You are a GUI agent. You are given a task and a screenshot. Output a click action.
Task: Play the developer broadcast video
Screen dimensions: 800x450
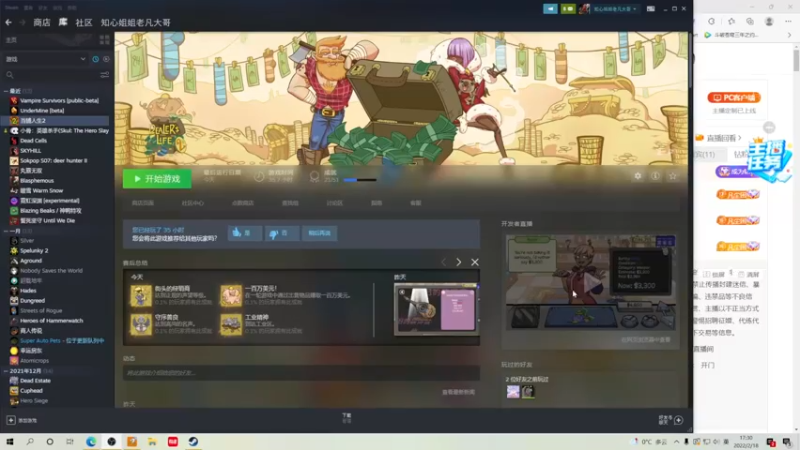[x=591, y=282]
